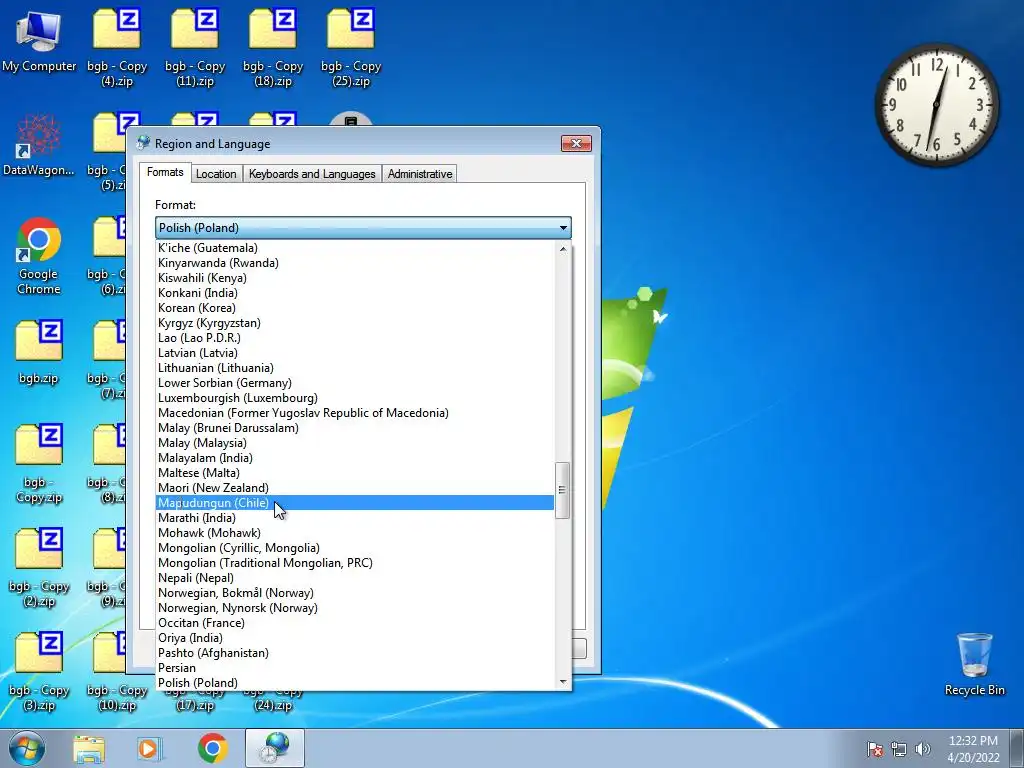Choose Norwegian, Bokmål (Norway) format
Viewport: 1024px width, 768px height.
click(x=355, y=593)
